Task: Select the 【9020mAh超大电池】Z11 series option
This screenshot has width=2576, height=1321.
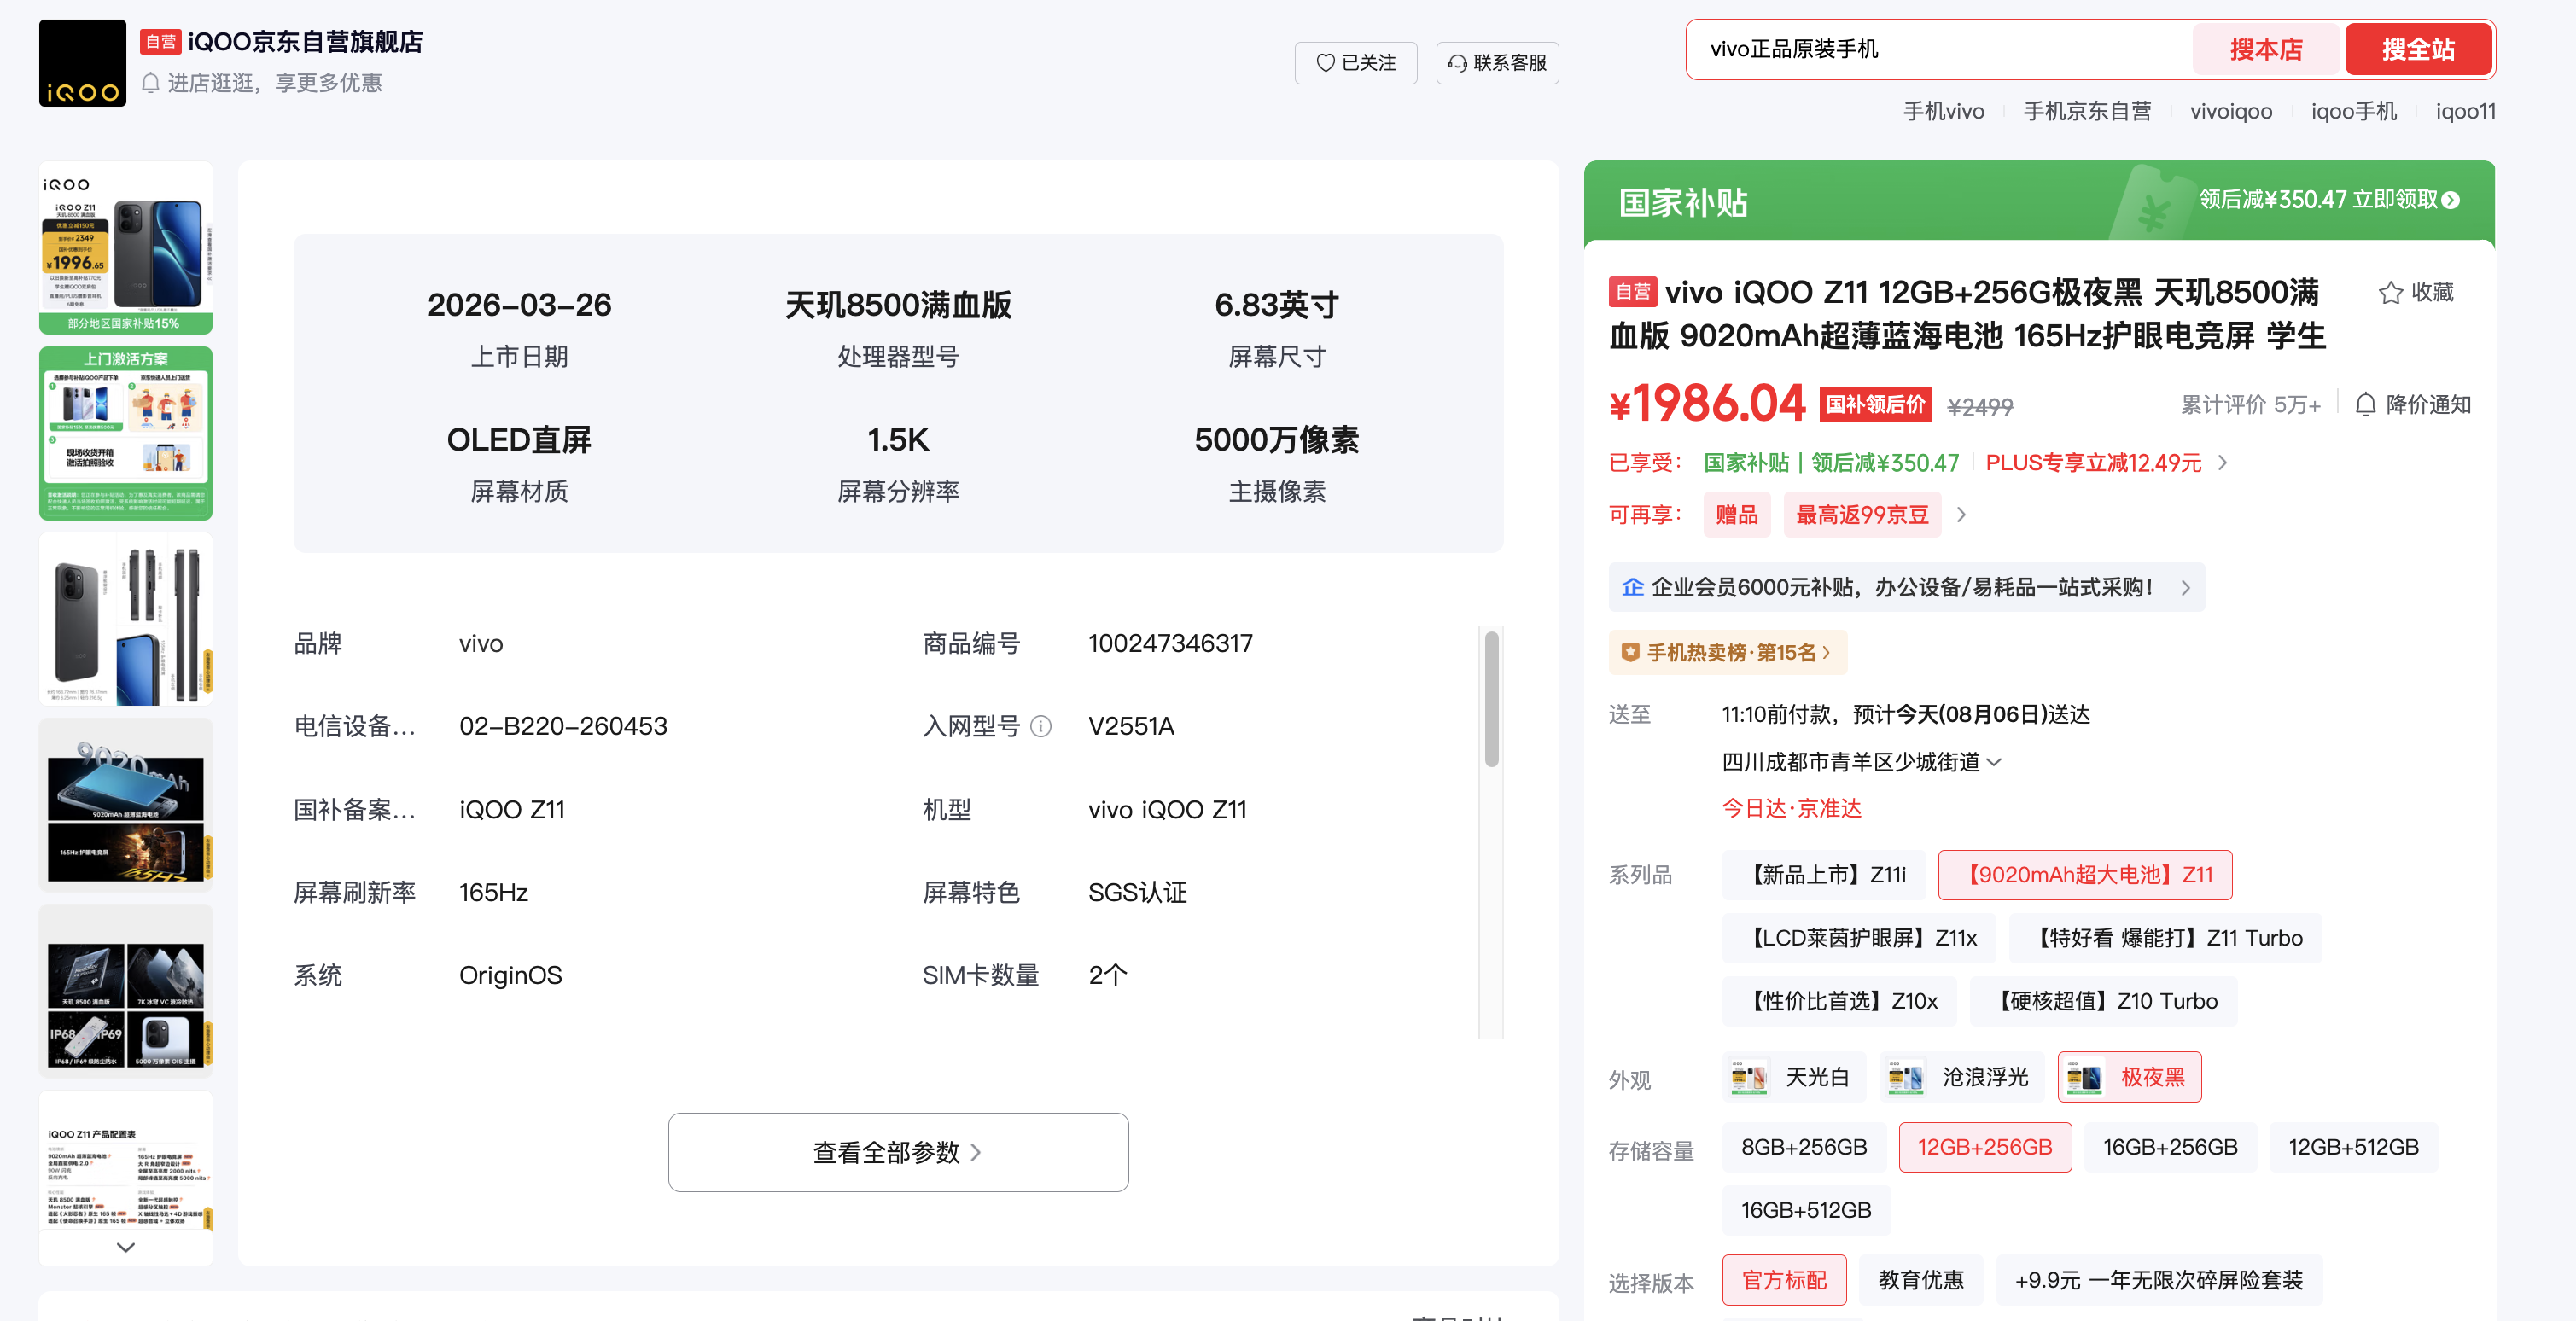Action: pyautogui.click(x=2085, y=875)
